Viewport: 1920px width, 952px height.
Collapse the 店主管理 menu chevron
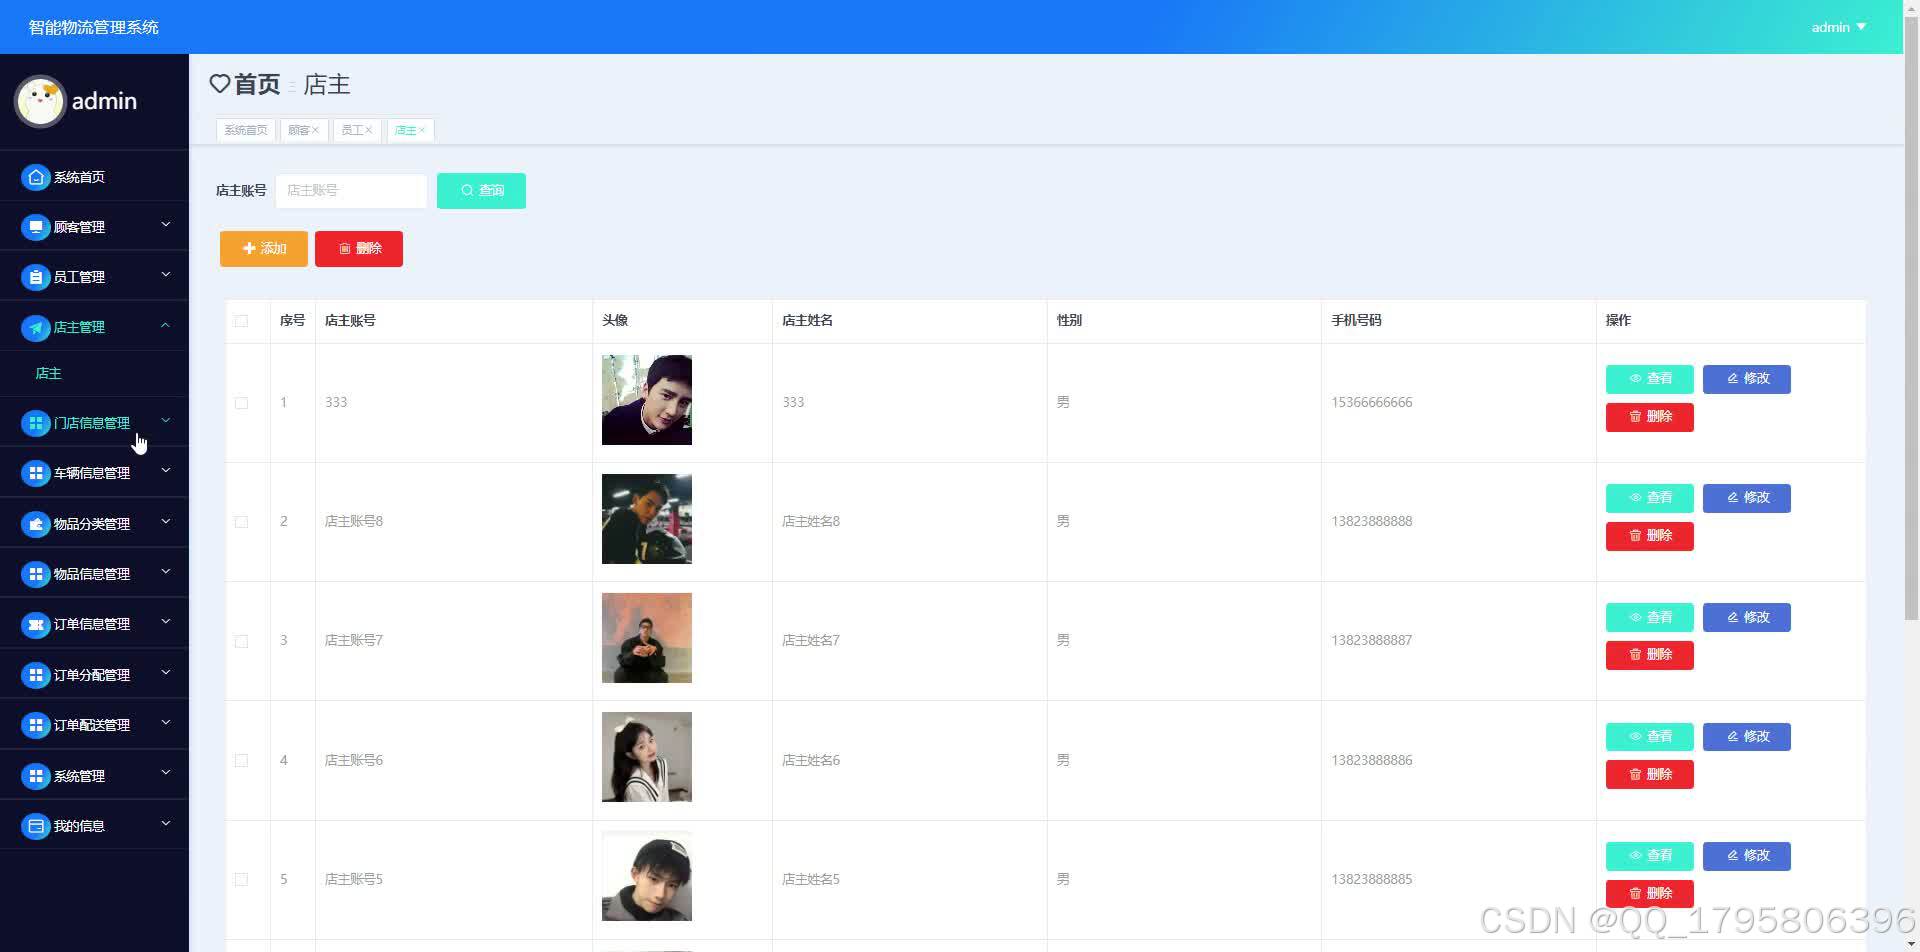(x=166, y=325)
